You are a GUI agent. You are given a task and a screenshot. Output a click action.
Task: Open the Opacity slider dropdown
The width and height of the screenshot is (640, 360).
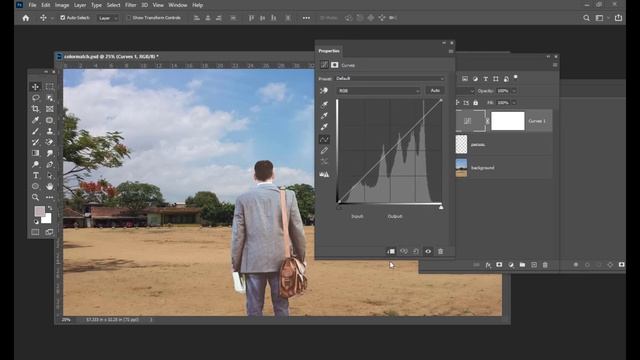pos(514,91)
